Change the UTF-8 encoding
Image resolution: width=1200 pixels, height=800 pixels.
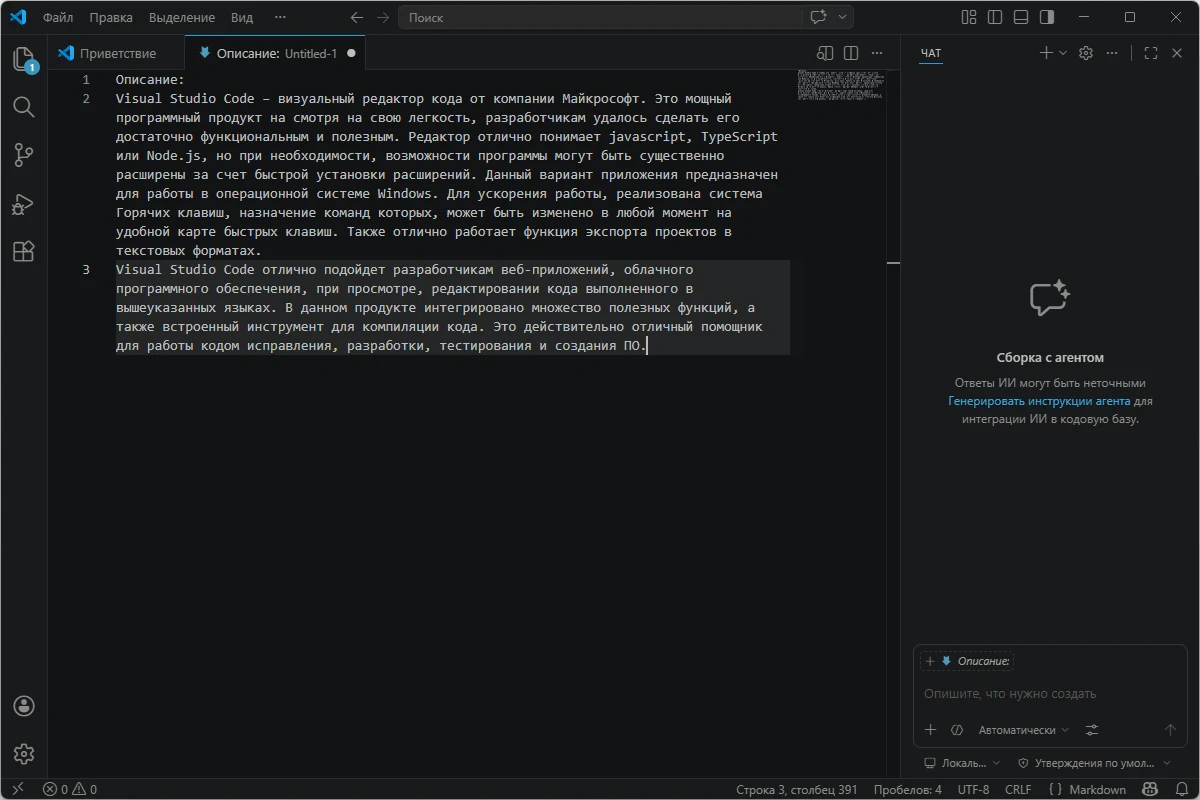[973, 789]
